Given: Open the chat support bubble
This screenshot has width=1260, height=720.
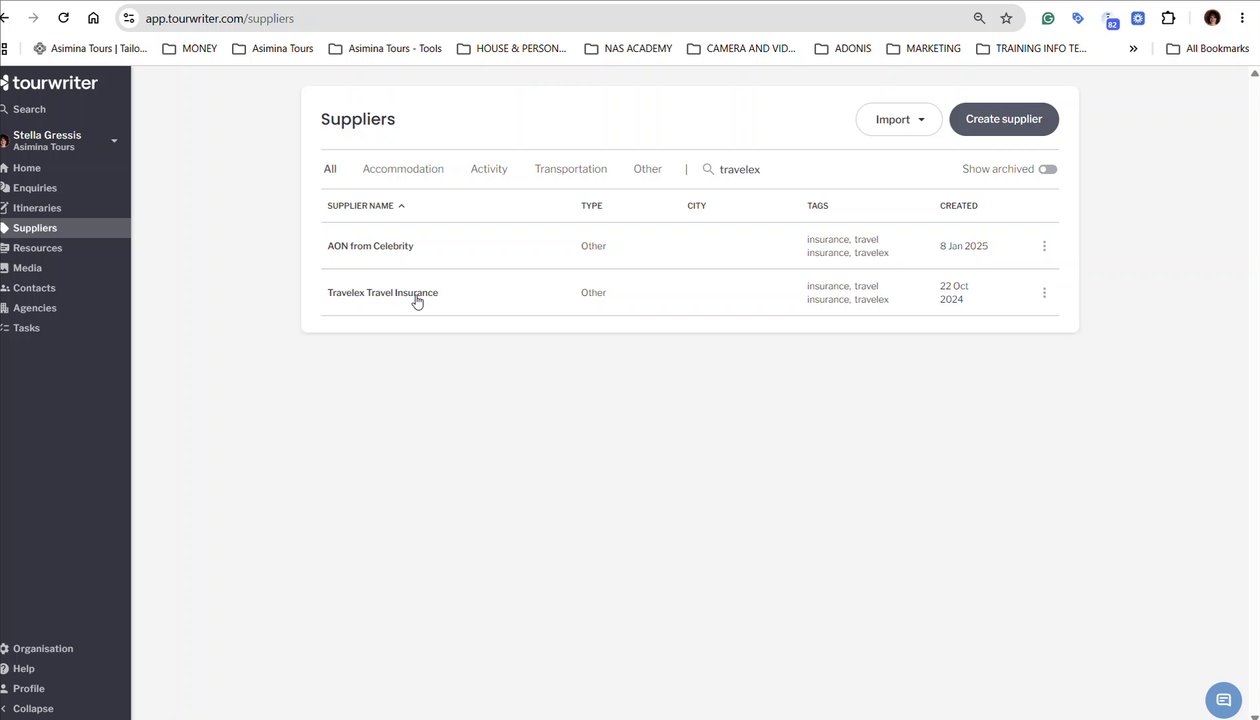Looking at the screenshot, I should (1223, 700).
